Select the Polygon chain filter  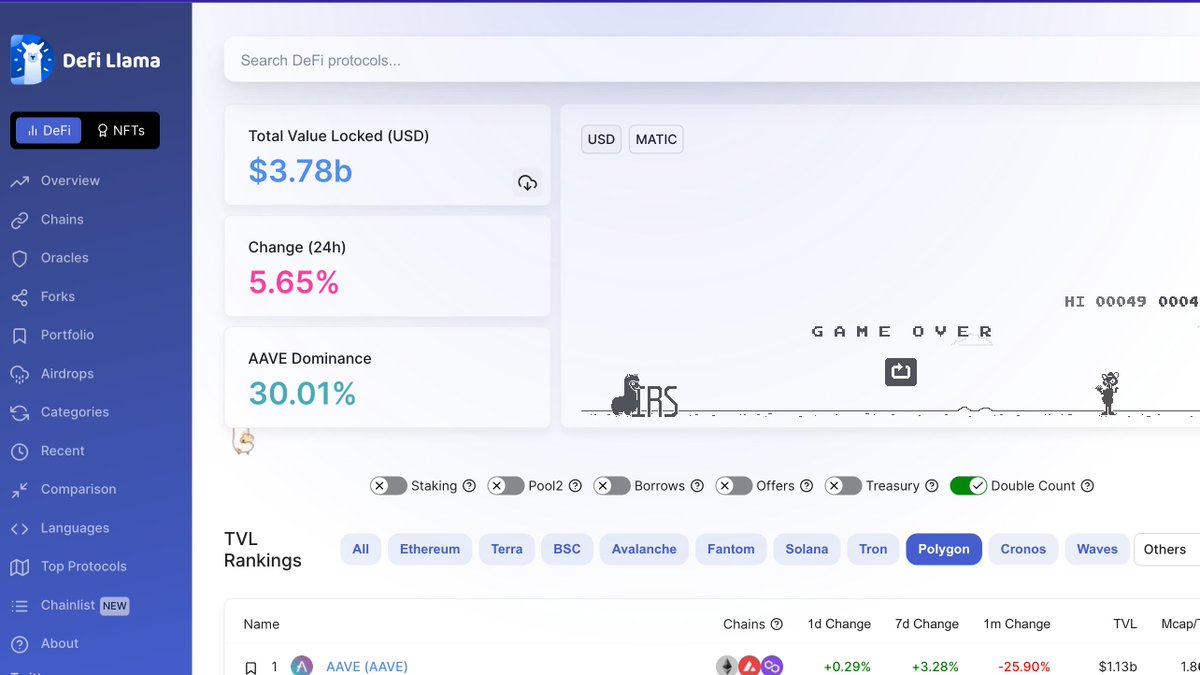[944, 549]
